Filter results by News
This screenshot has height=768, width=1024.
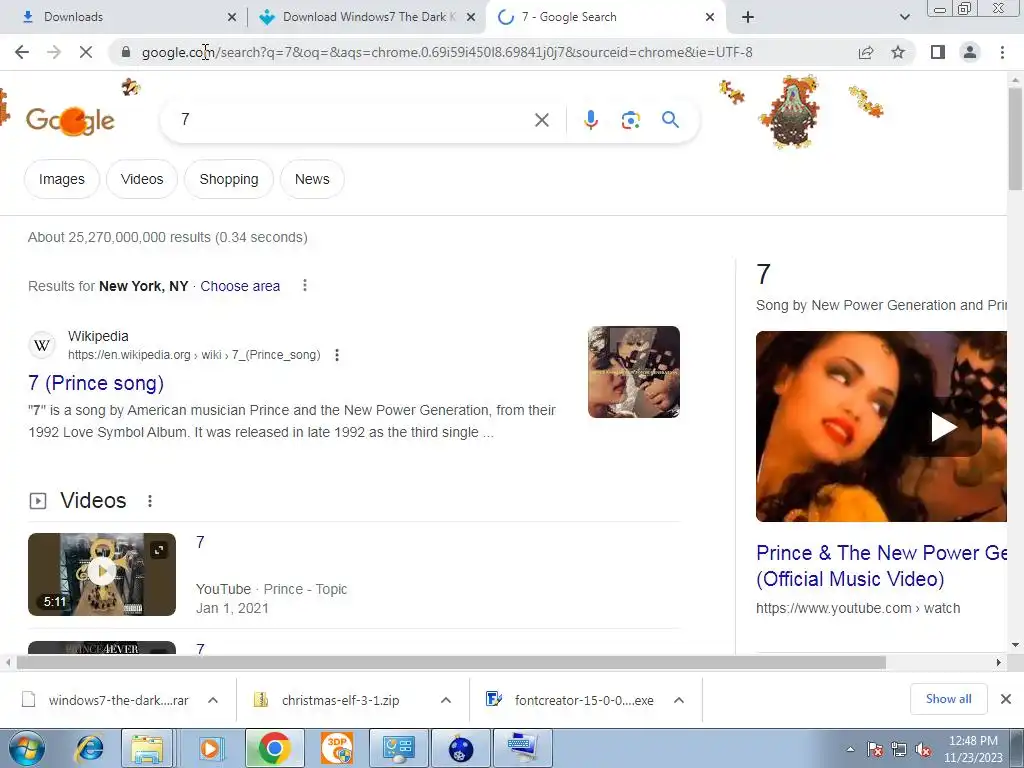312,179
